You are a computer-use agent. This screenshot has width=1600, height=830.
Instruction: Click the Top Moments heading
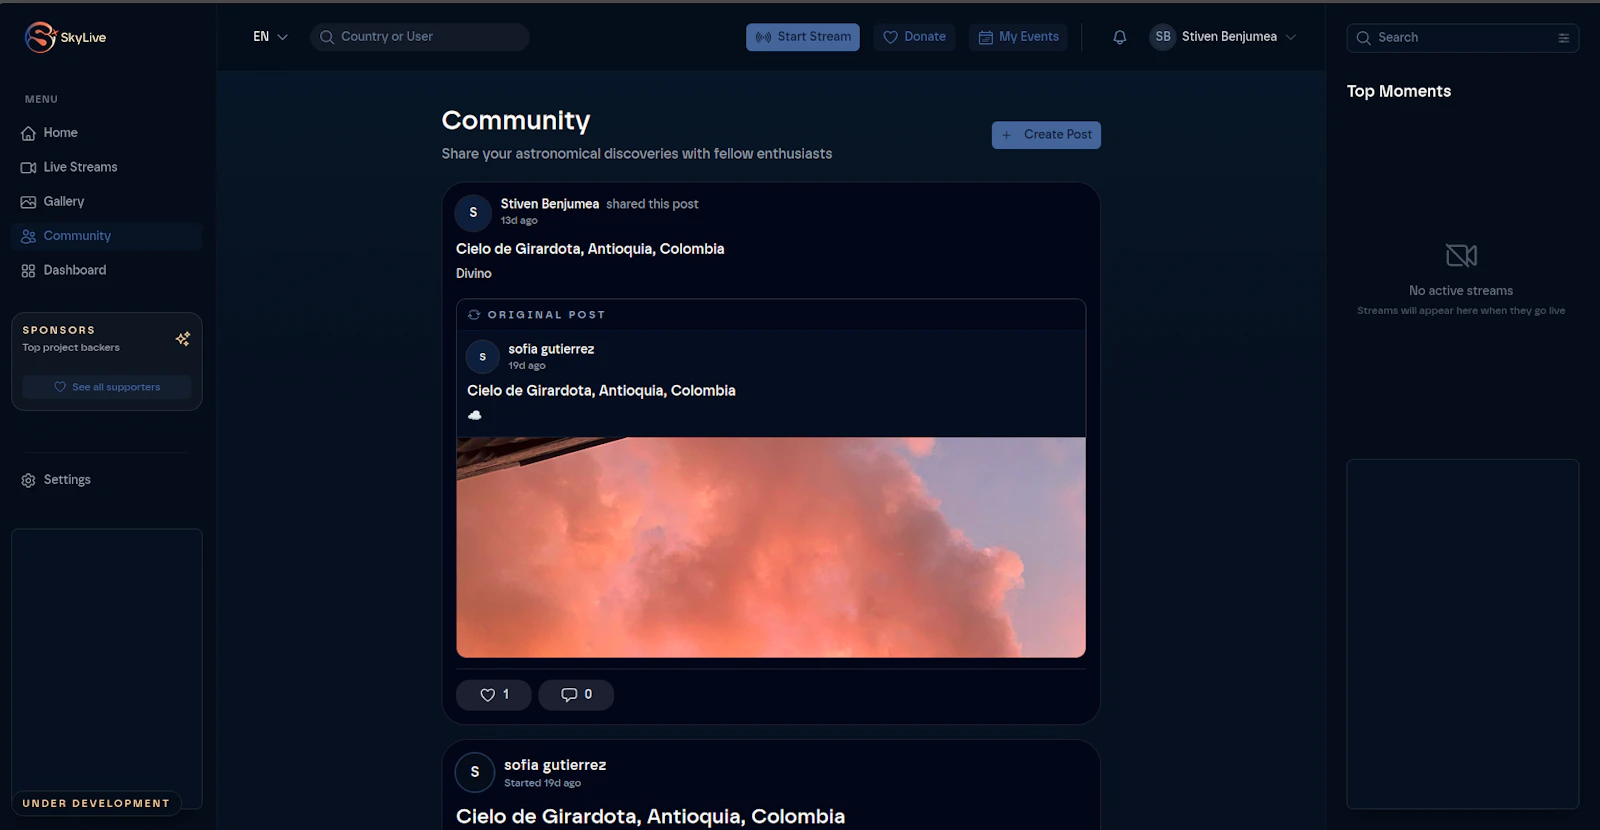[x=1399, y=91]
